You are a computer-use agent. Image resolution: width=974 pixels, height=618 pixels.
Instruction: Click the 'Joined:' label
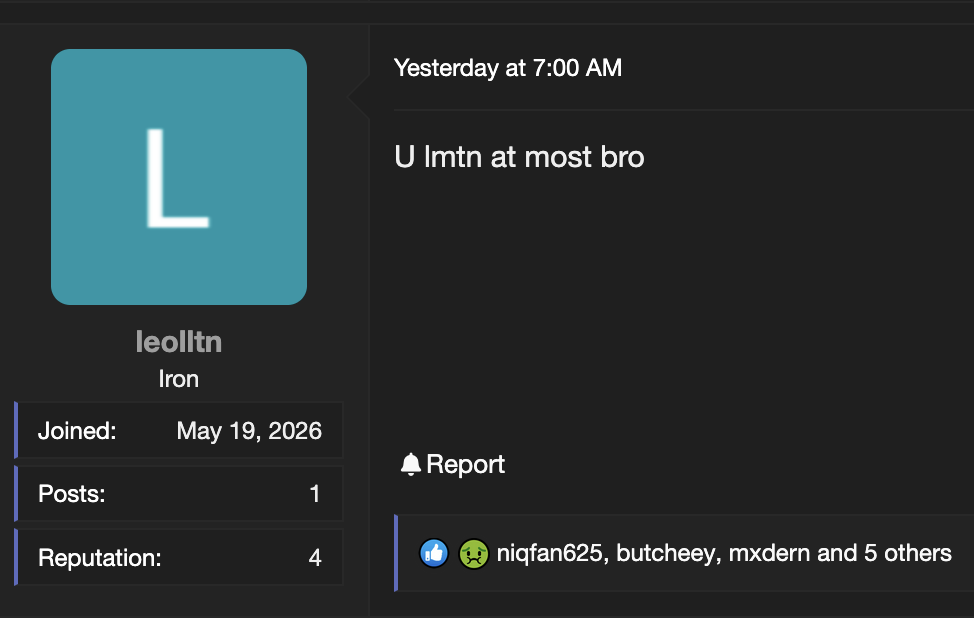tap(77, 431)
